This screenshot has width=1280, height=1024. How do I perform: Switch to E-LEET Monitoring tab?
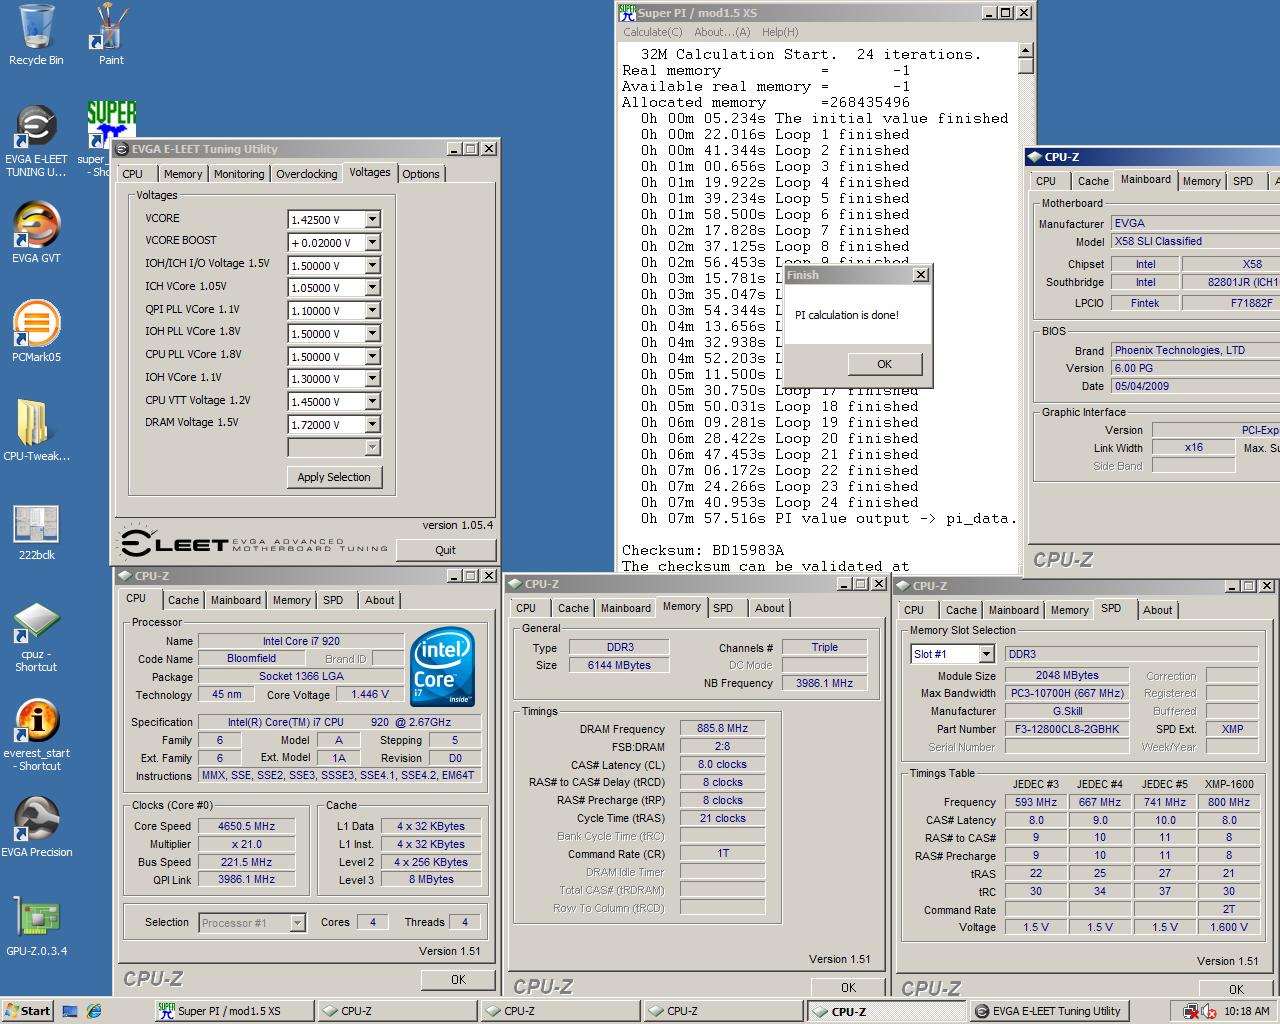coord(239,174)
